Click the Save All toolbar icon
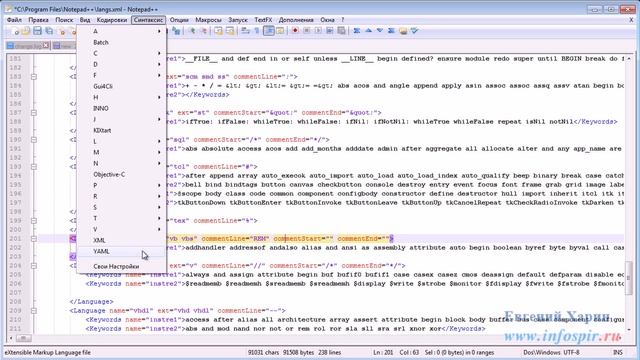Viewport: 640px width, 360px height. pyautogui.click(x=49, y=31)
